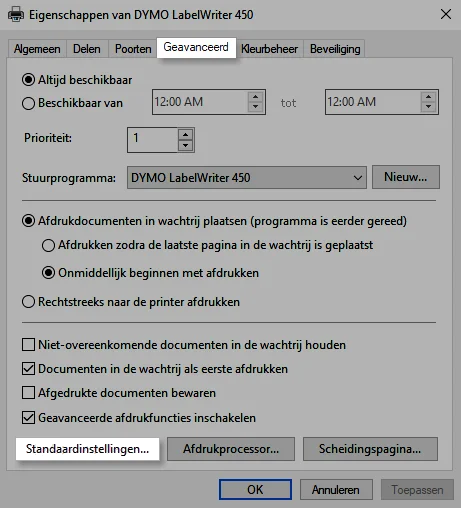Select the 'Beschikbaar van' radio option
Image resolution: width=461 pixels, height=508 pixels.
coord(28,103)
